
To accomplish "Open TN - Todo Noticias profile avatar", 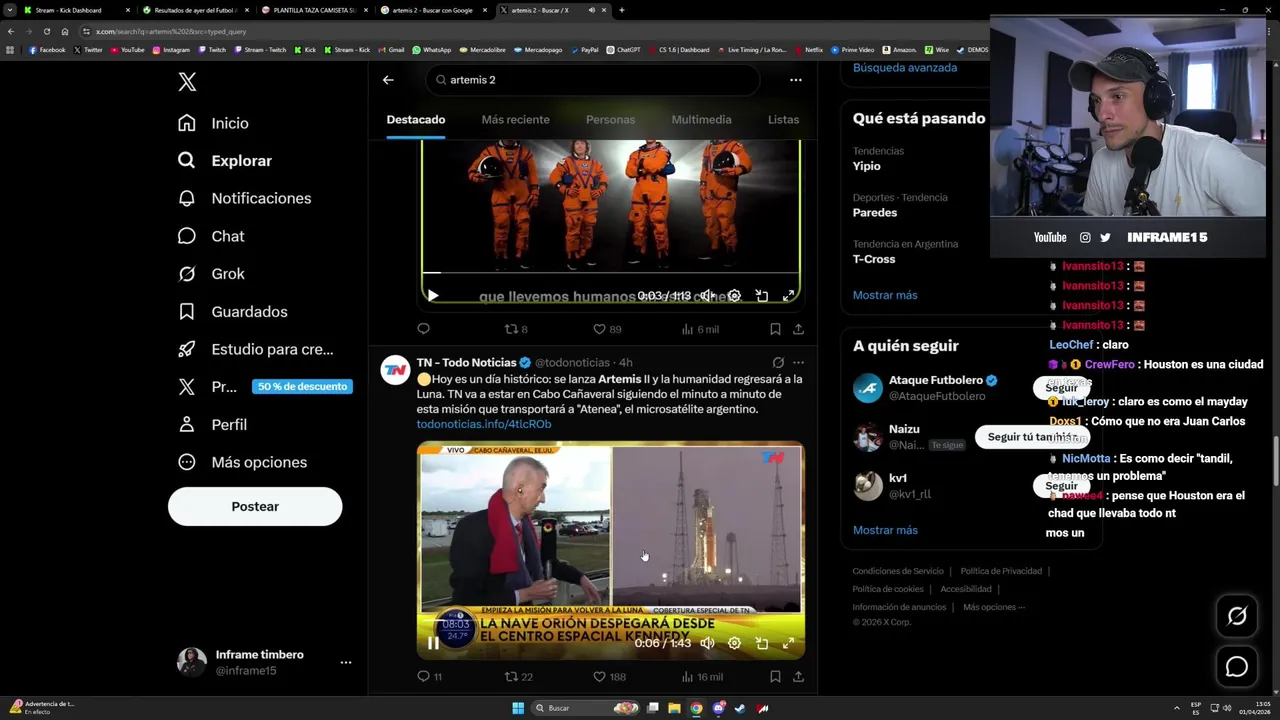I will 395,370.
